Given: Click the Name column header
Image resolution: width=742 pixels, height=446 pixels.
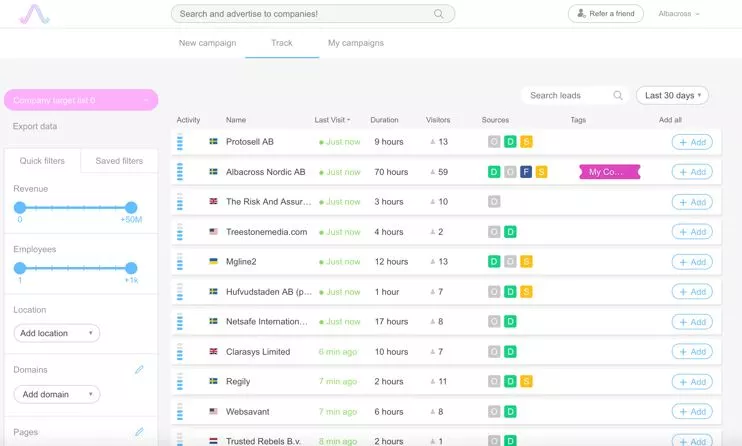Looking at the screenshot, I should (x=236, y=120).
